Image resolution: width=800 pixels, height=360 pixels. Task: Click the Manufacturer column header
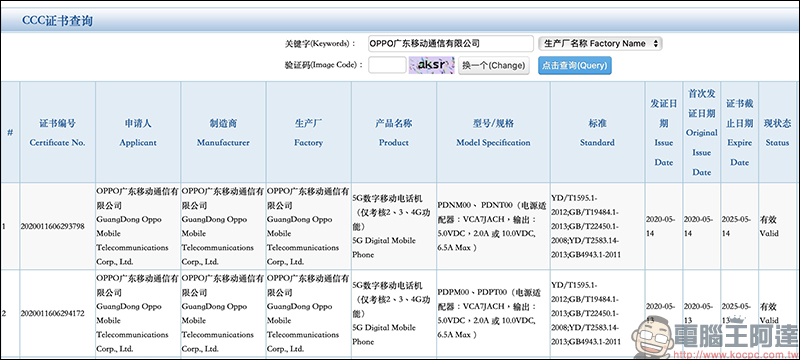pos(223,133)
